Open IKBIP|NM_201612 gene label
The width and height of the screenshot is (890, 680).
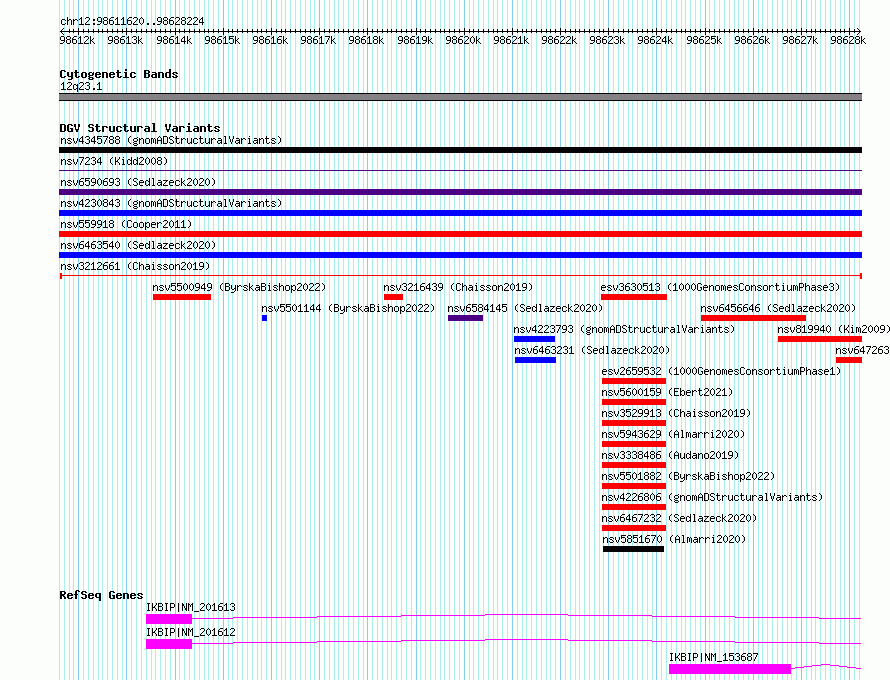tap(191, 632)
